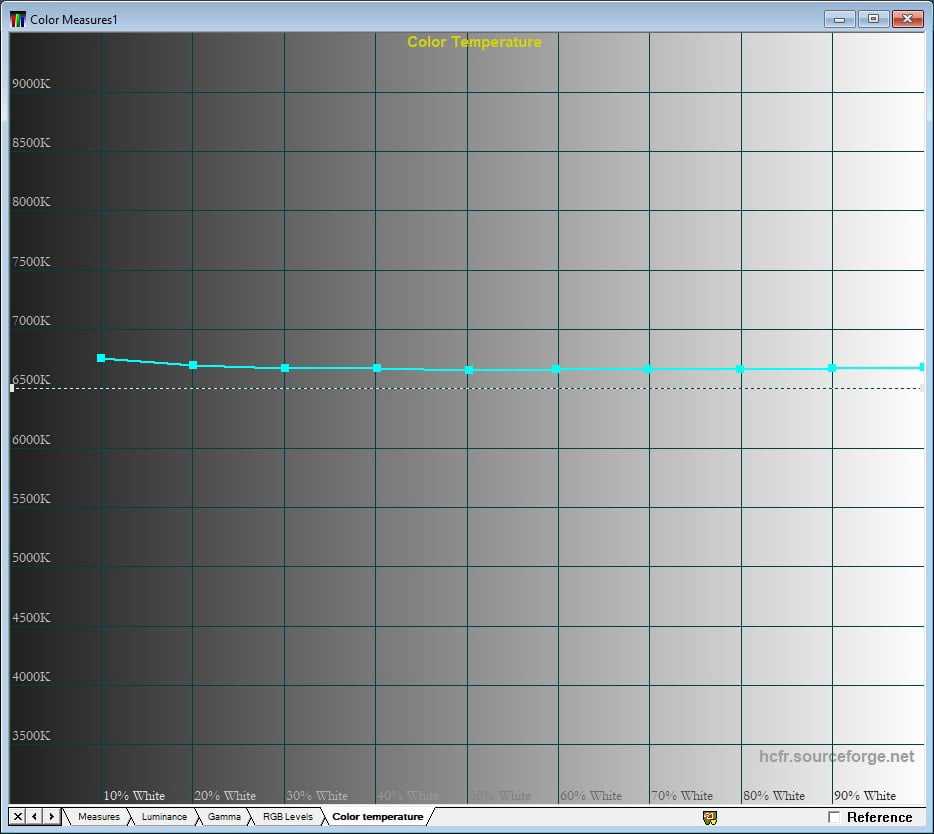Enable the Reference checkbox
934x834 pixels.
pyautogui.click(x=834, y=817)
